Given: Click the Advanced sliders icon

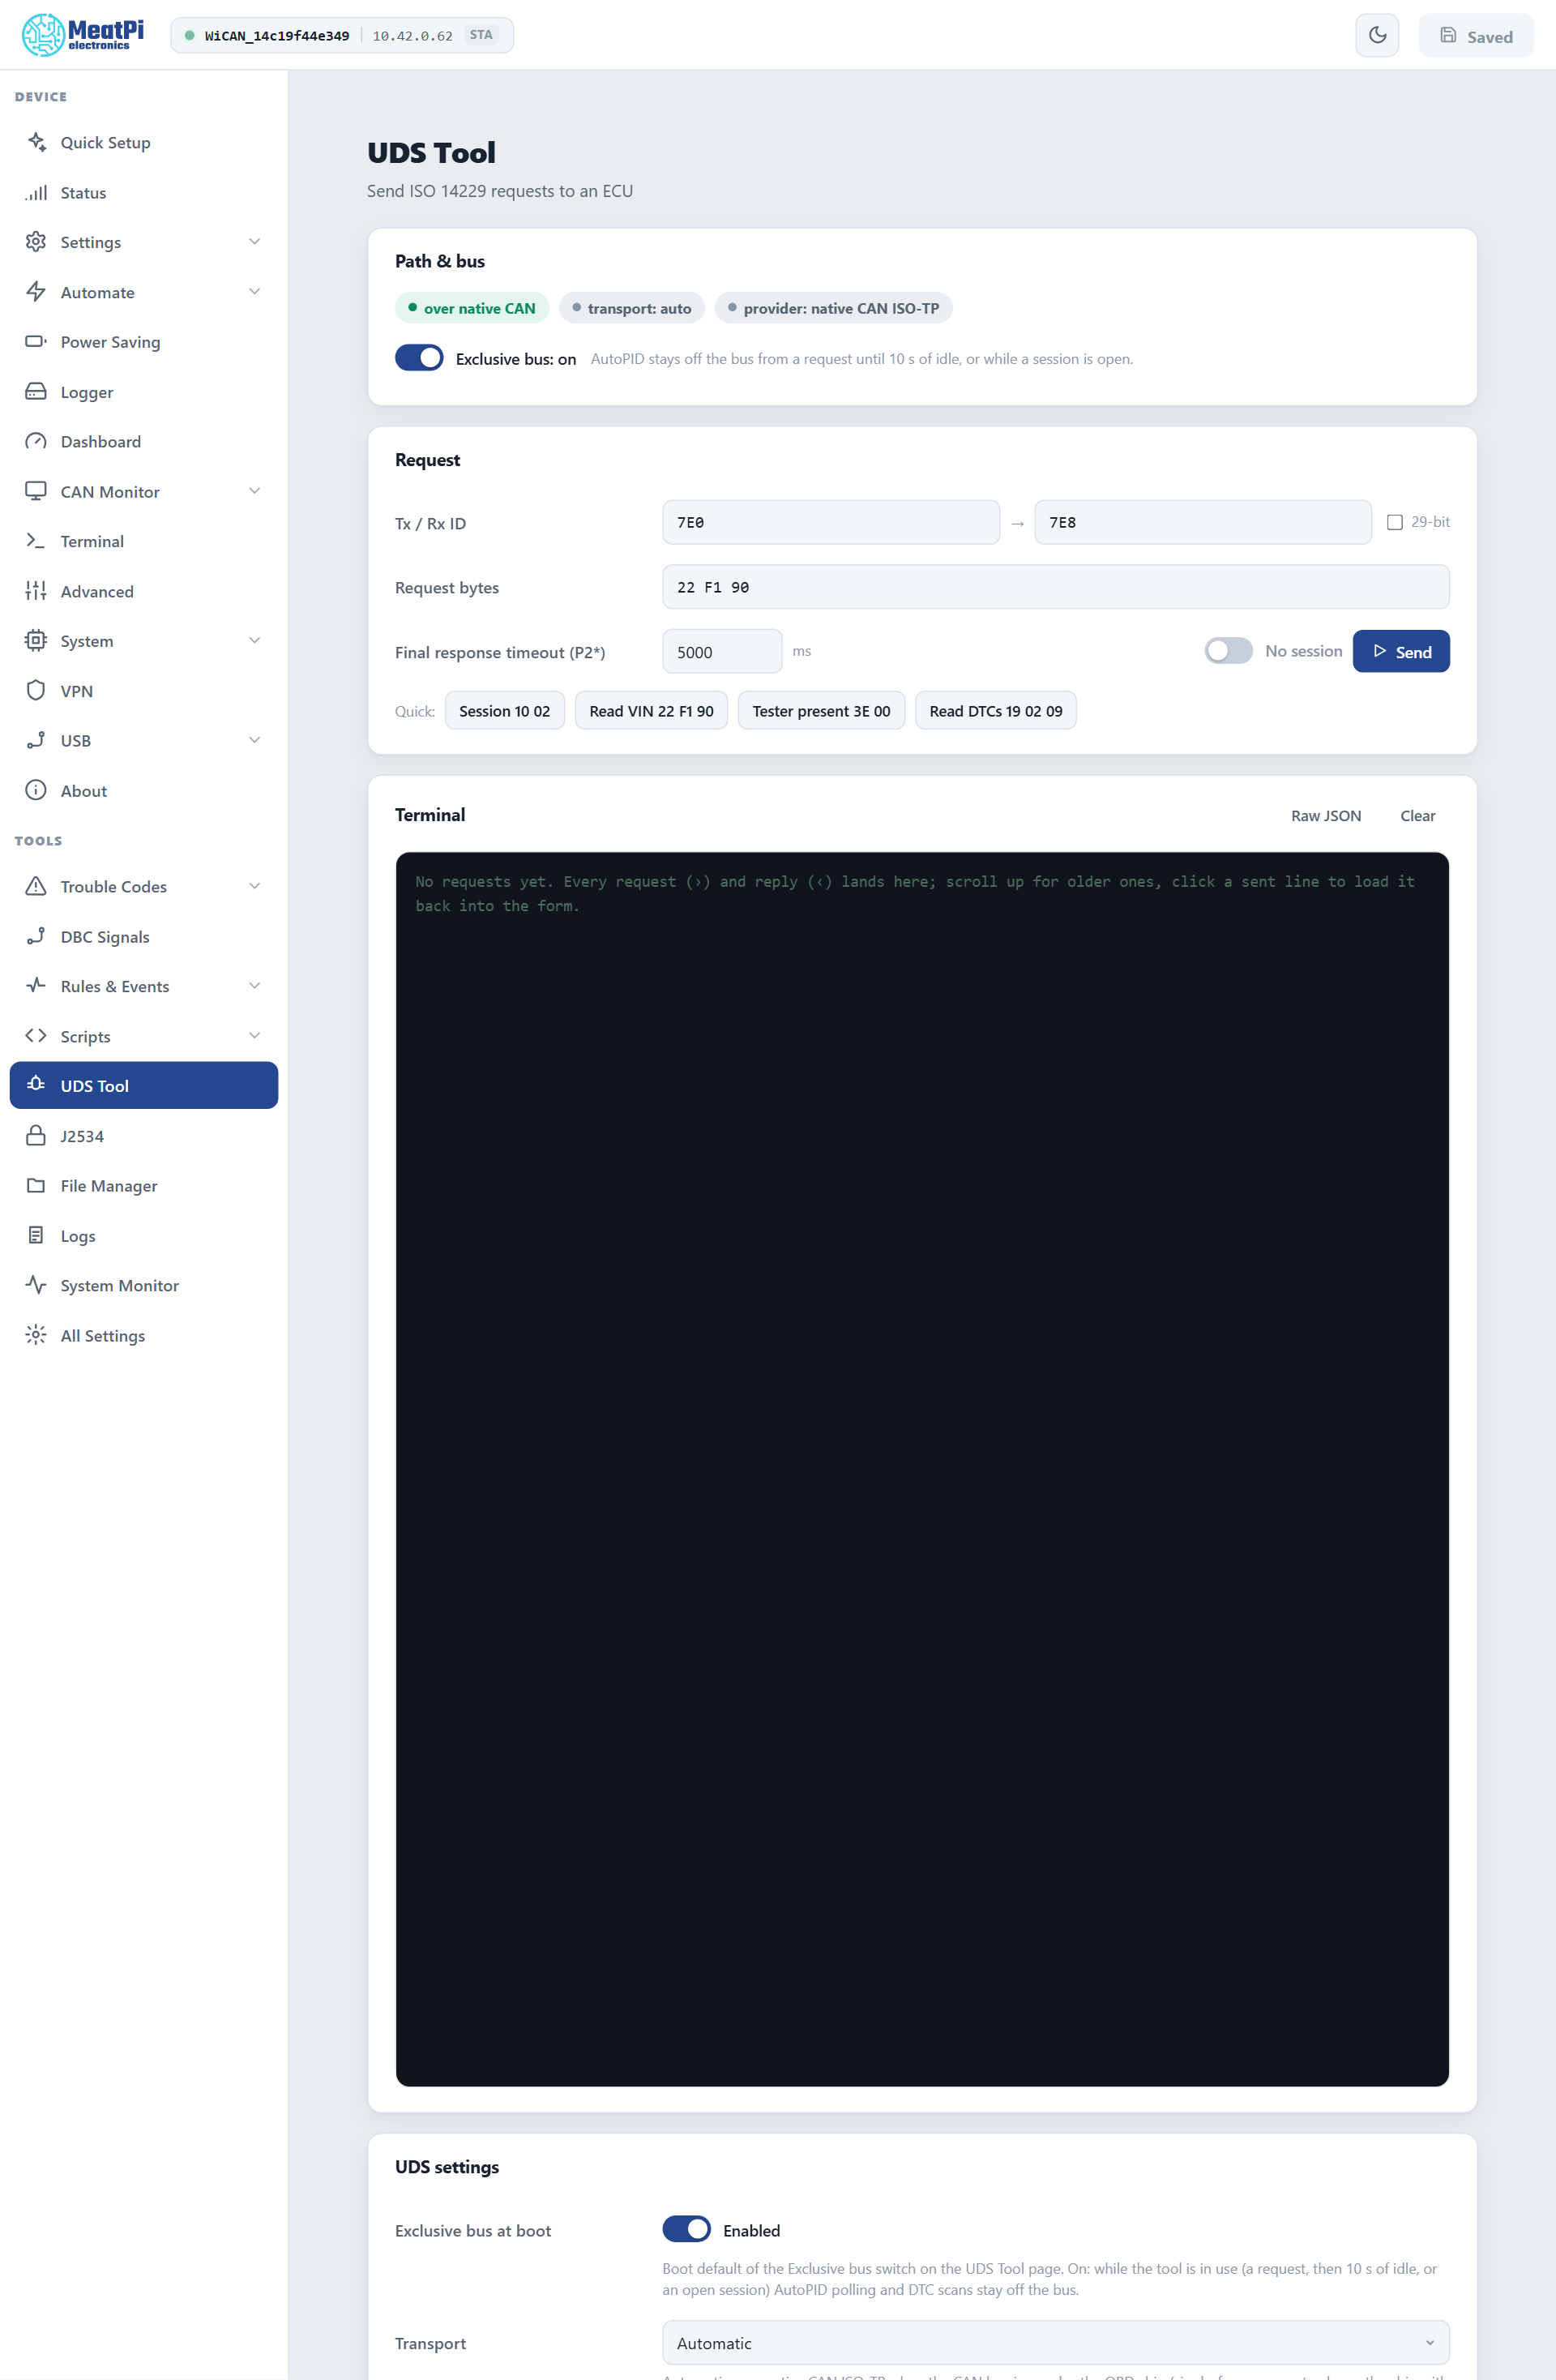Looking at the screenshot, I should point(36,591).
